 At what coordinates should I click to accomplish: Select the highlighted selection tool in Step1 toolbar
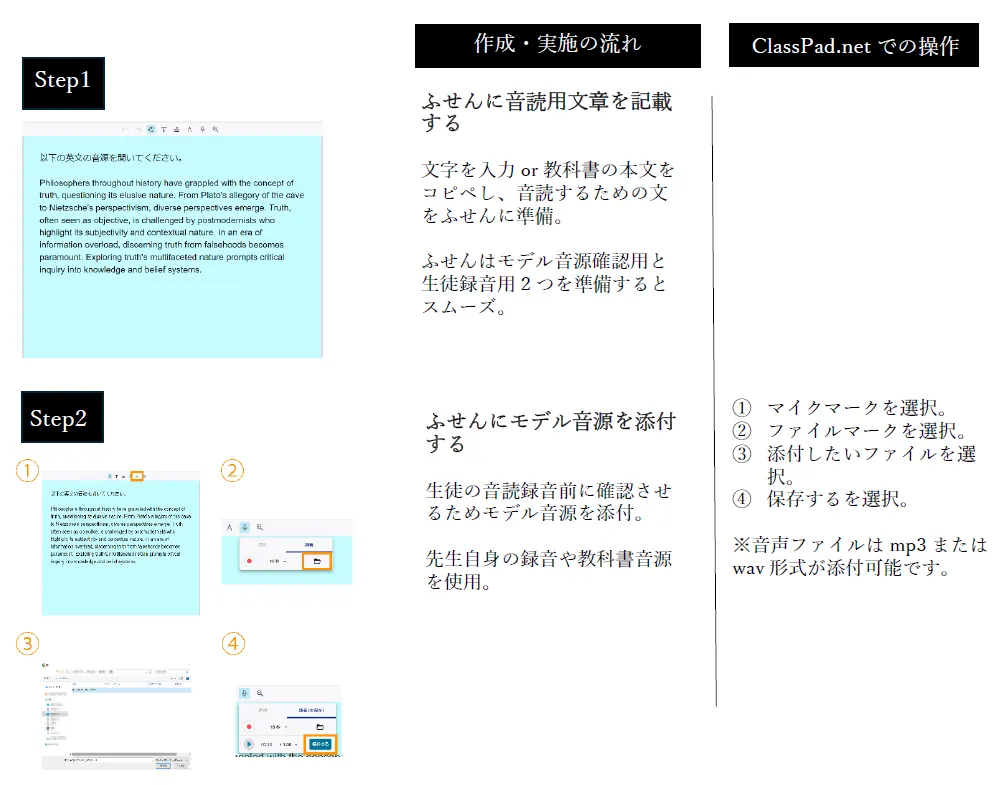point(150,129)
